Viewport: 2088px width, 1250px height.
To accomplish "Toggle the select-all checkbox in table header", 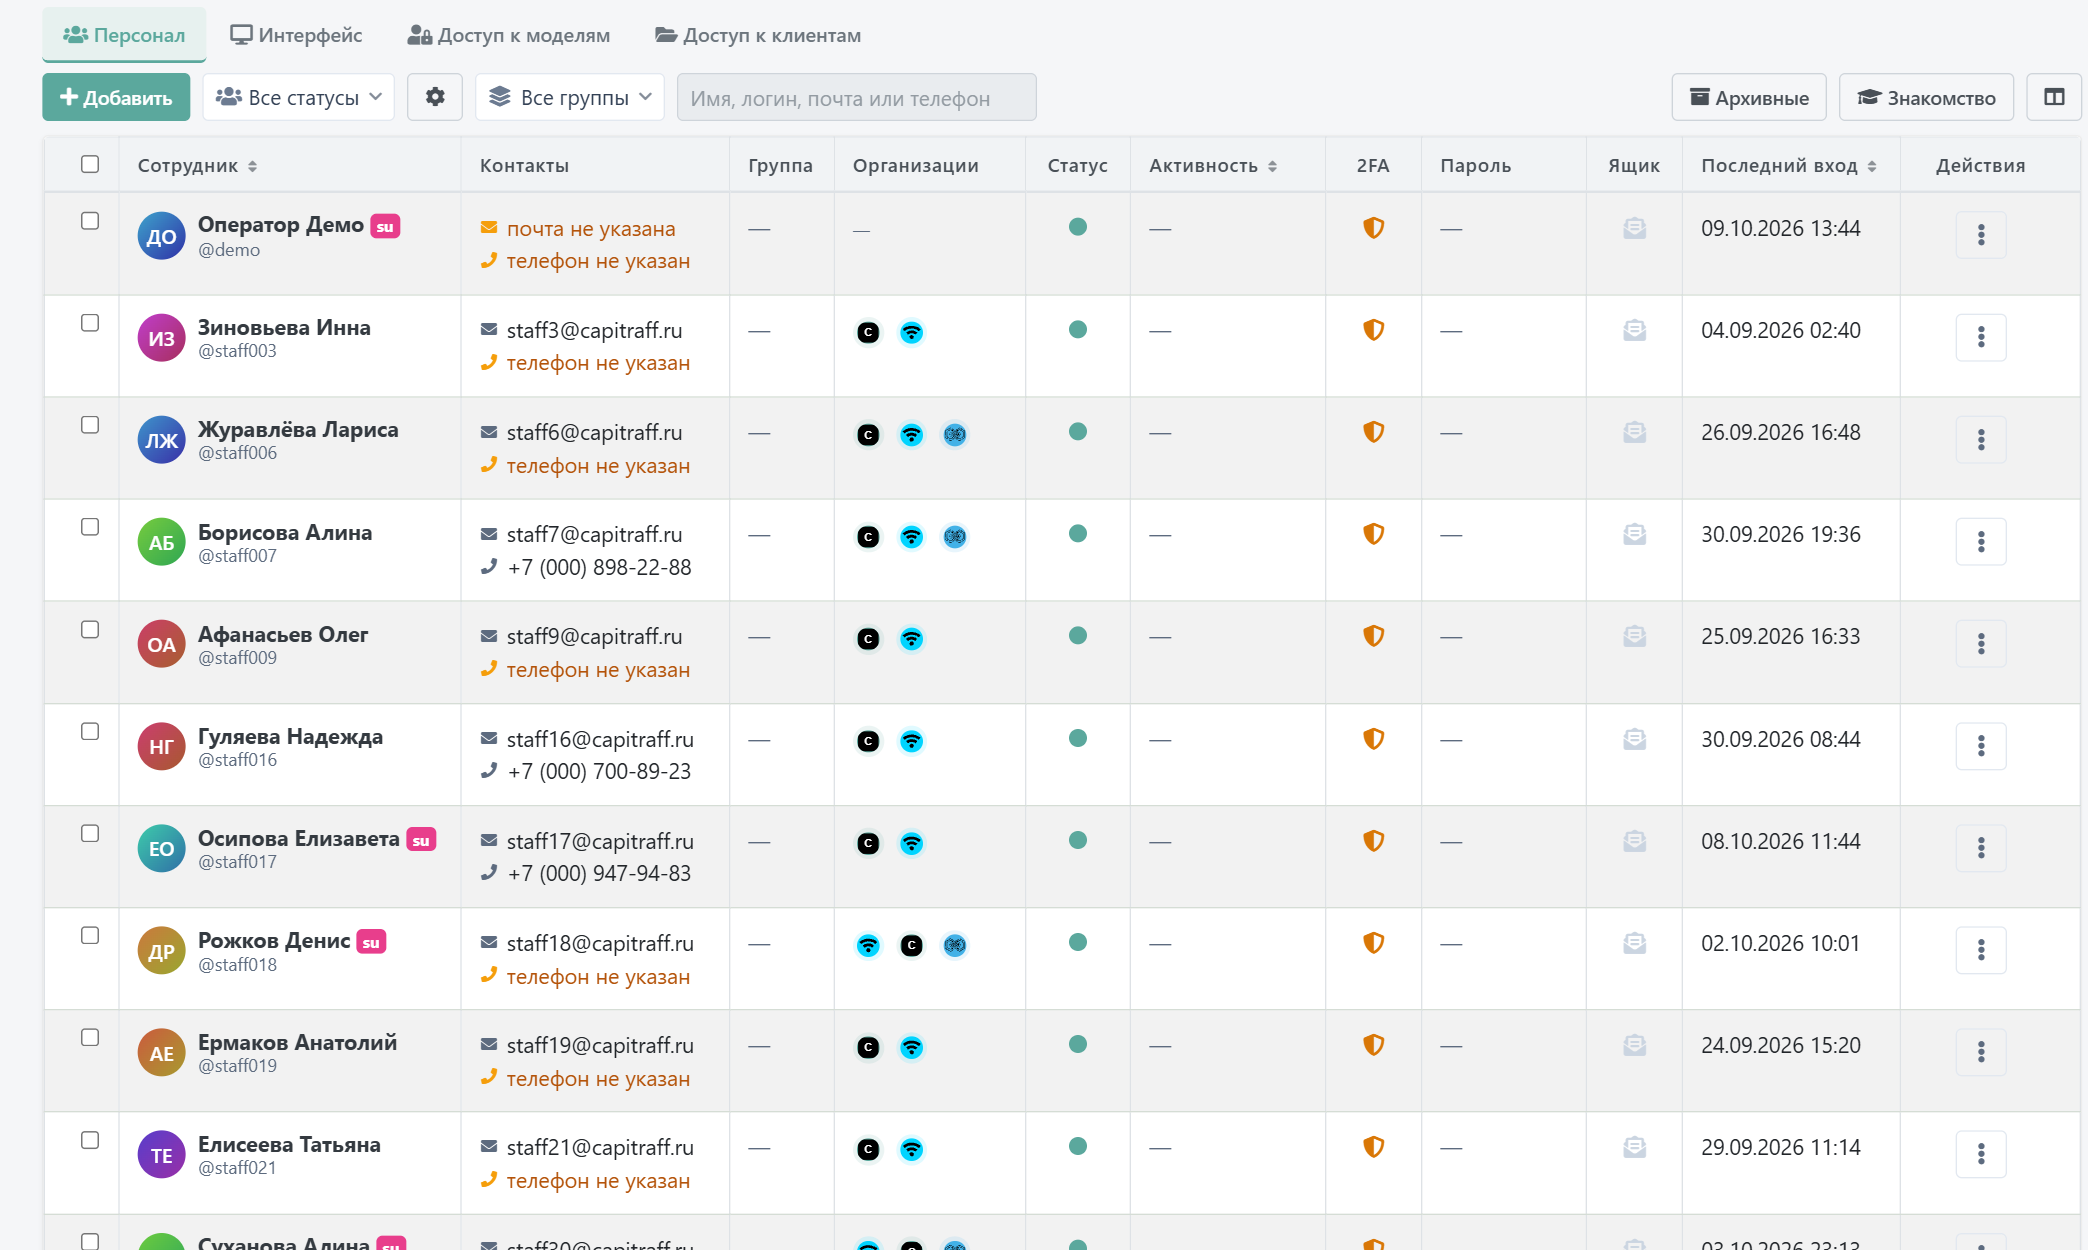I will [x=90, y=164].
